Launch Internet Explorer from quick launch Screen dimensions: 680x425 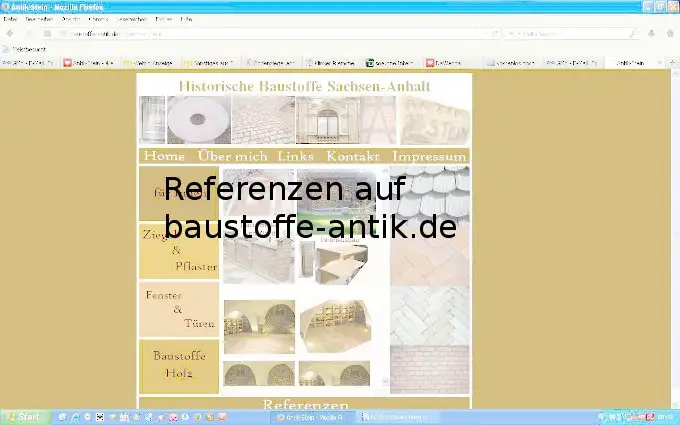pos(75,417)
